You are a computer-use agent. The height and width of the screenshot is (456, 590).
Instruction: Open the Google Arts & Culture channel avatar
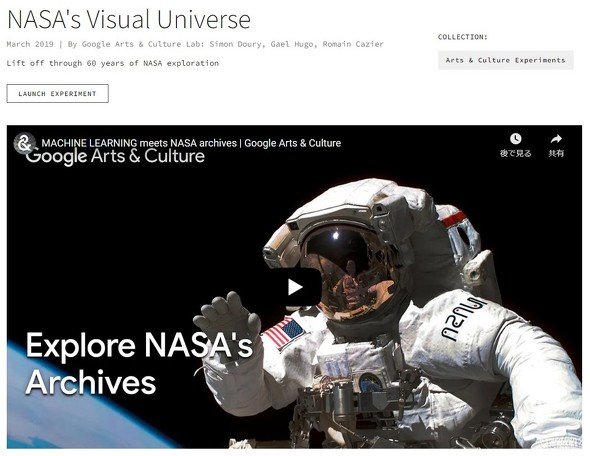24,143
